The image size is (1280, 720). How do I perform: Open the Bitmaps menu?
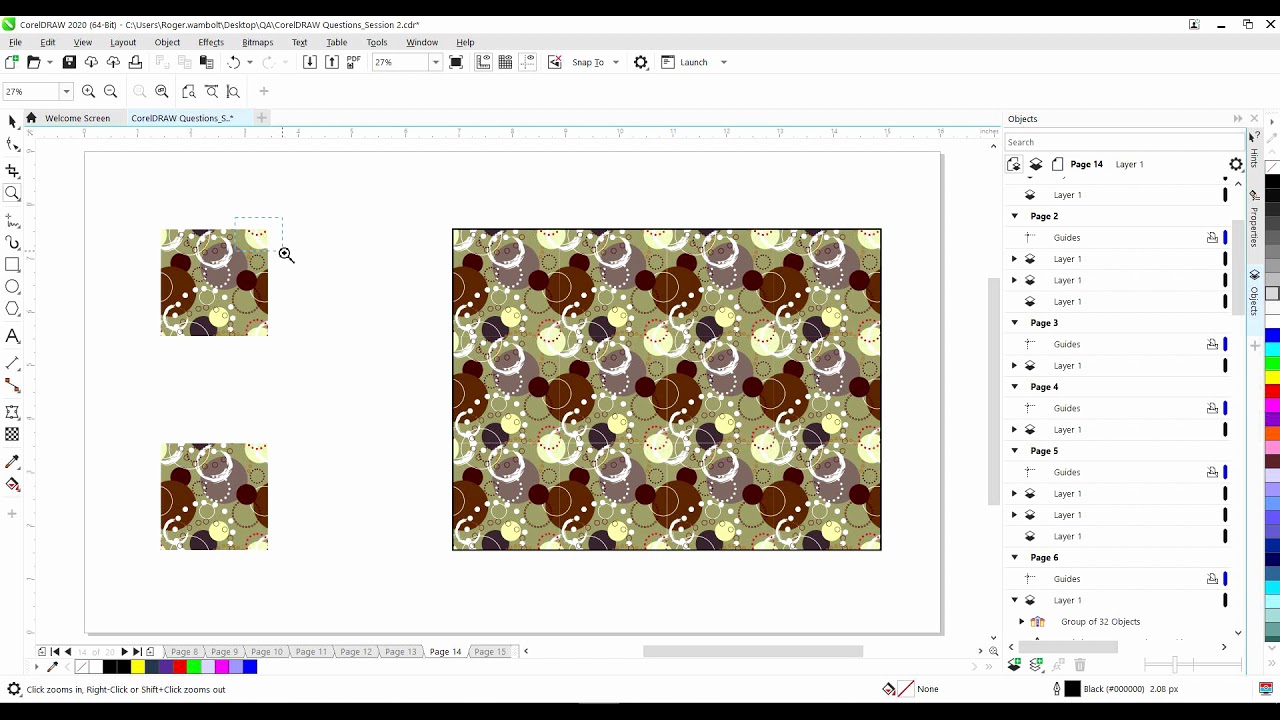(x=258, y=42)
